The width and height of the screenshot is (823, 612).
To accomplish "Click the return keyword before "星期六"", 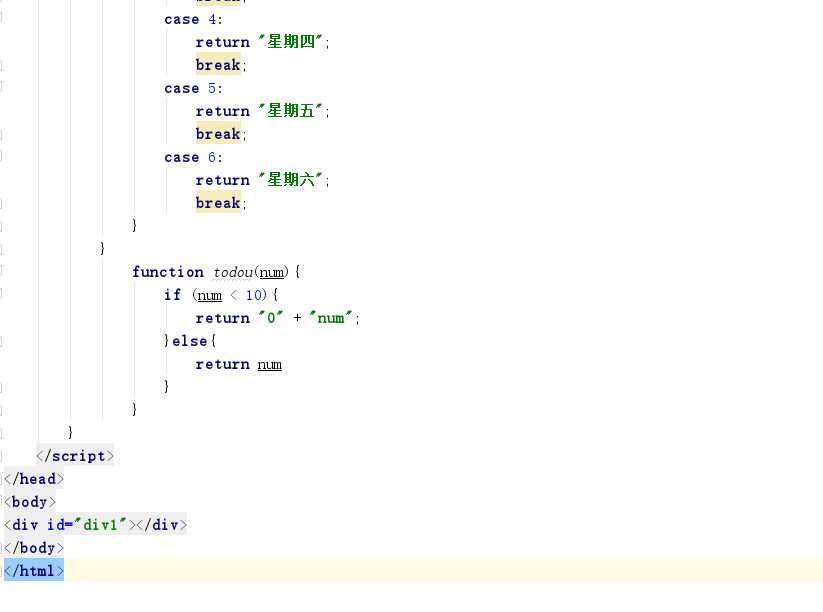I will coord(223,181).
